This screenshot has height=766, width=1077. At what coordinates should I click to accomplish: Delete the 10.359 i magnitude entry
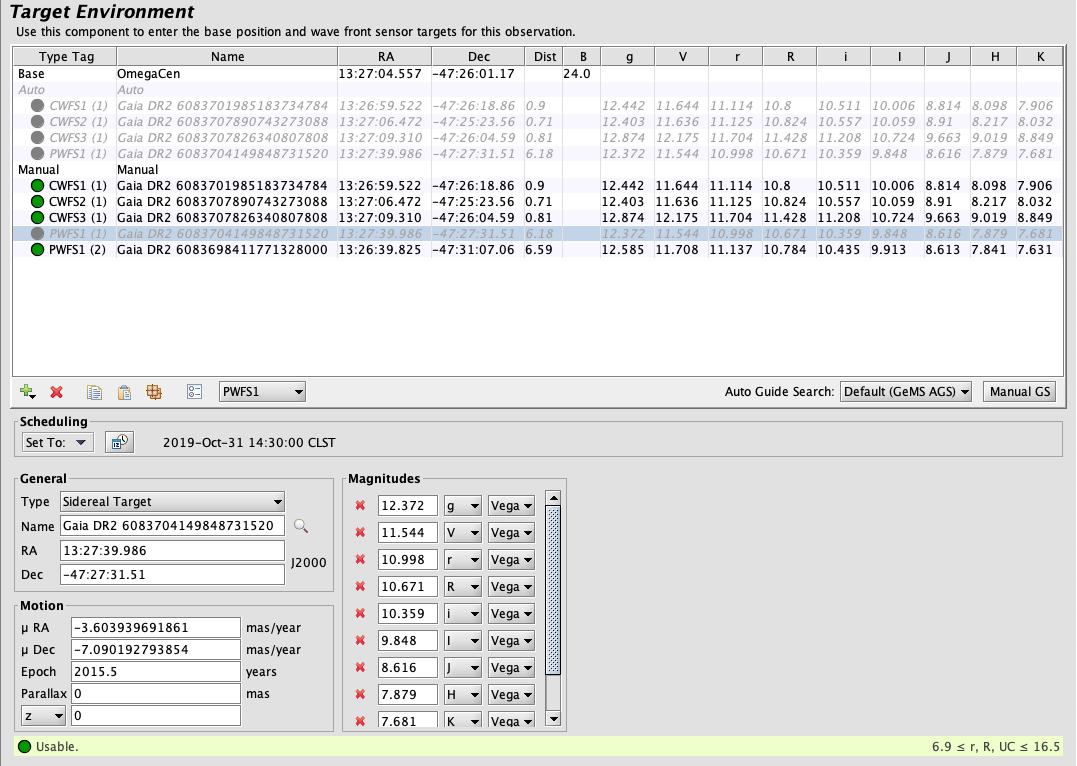[x=360, y=613]
